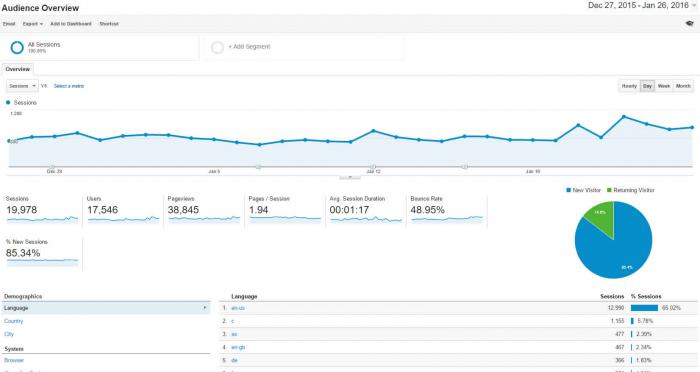The width and height of the screenshot is (700, 372).
Task: Toggle the Hourly chart view
Action: coord(629,86)
